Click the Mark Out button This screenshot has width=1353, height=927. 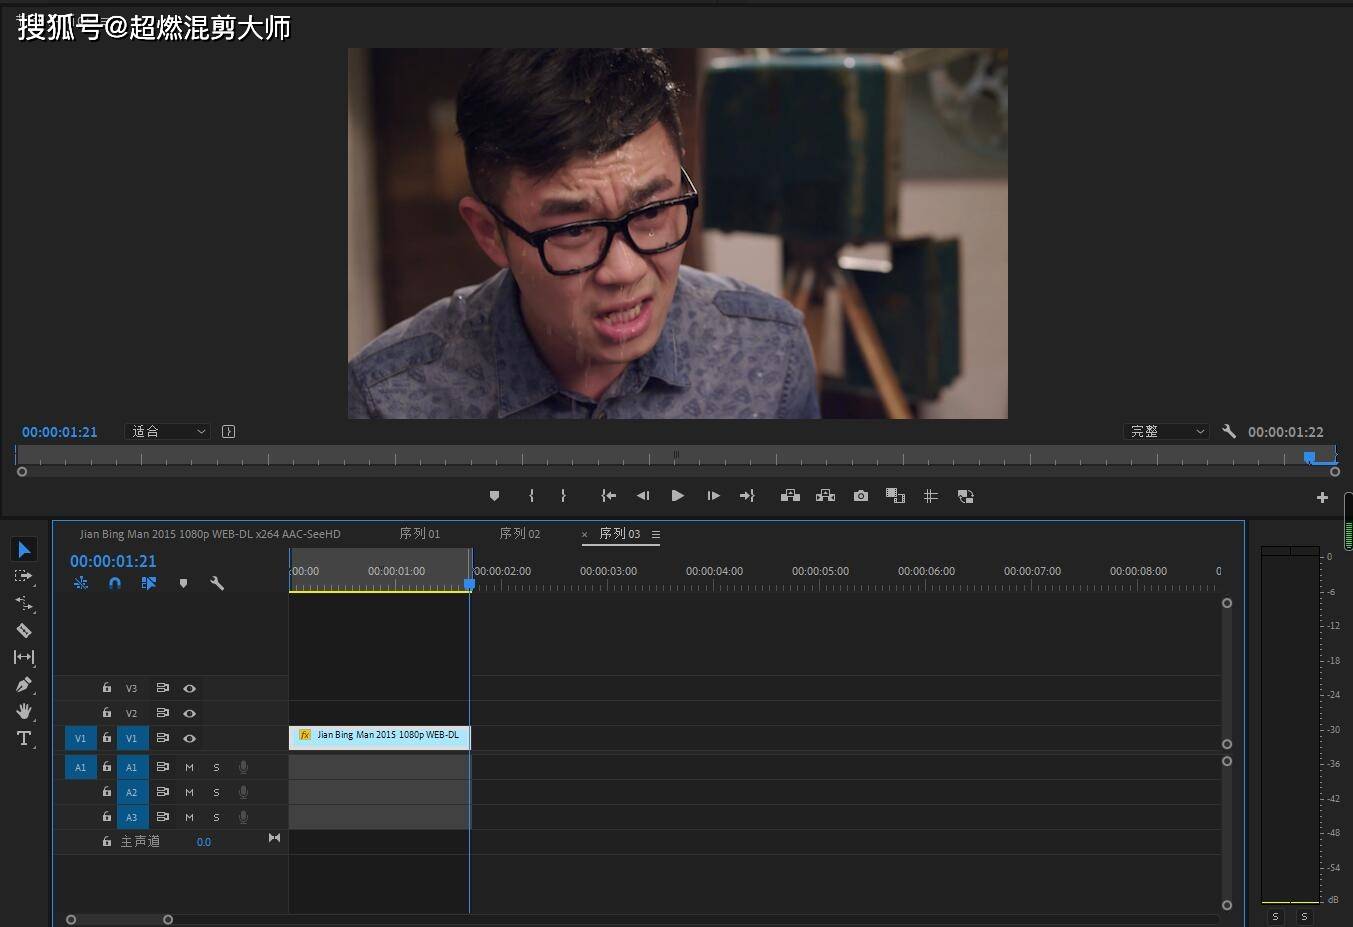[563, 496]
